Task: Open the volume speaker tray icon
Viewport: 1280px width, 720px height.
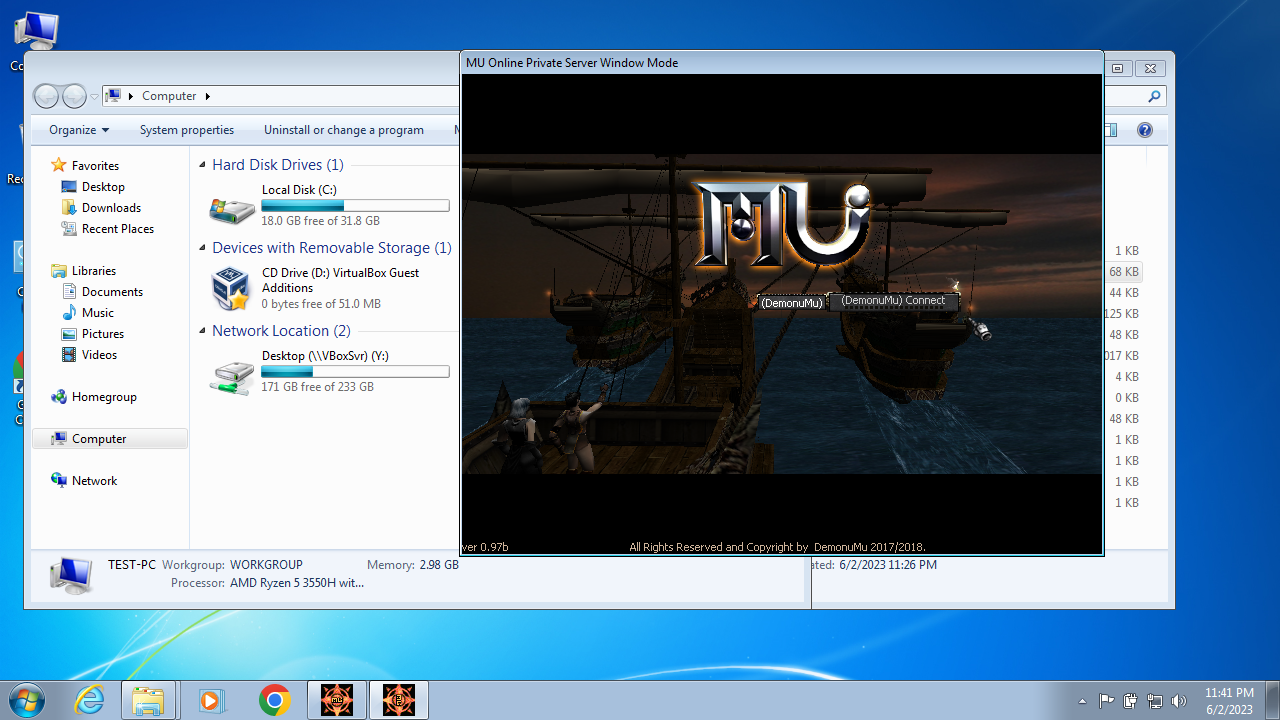Action: [x=1178, y=701]
